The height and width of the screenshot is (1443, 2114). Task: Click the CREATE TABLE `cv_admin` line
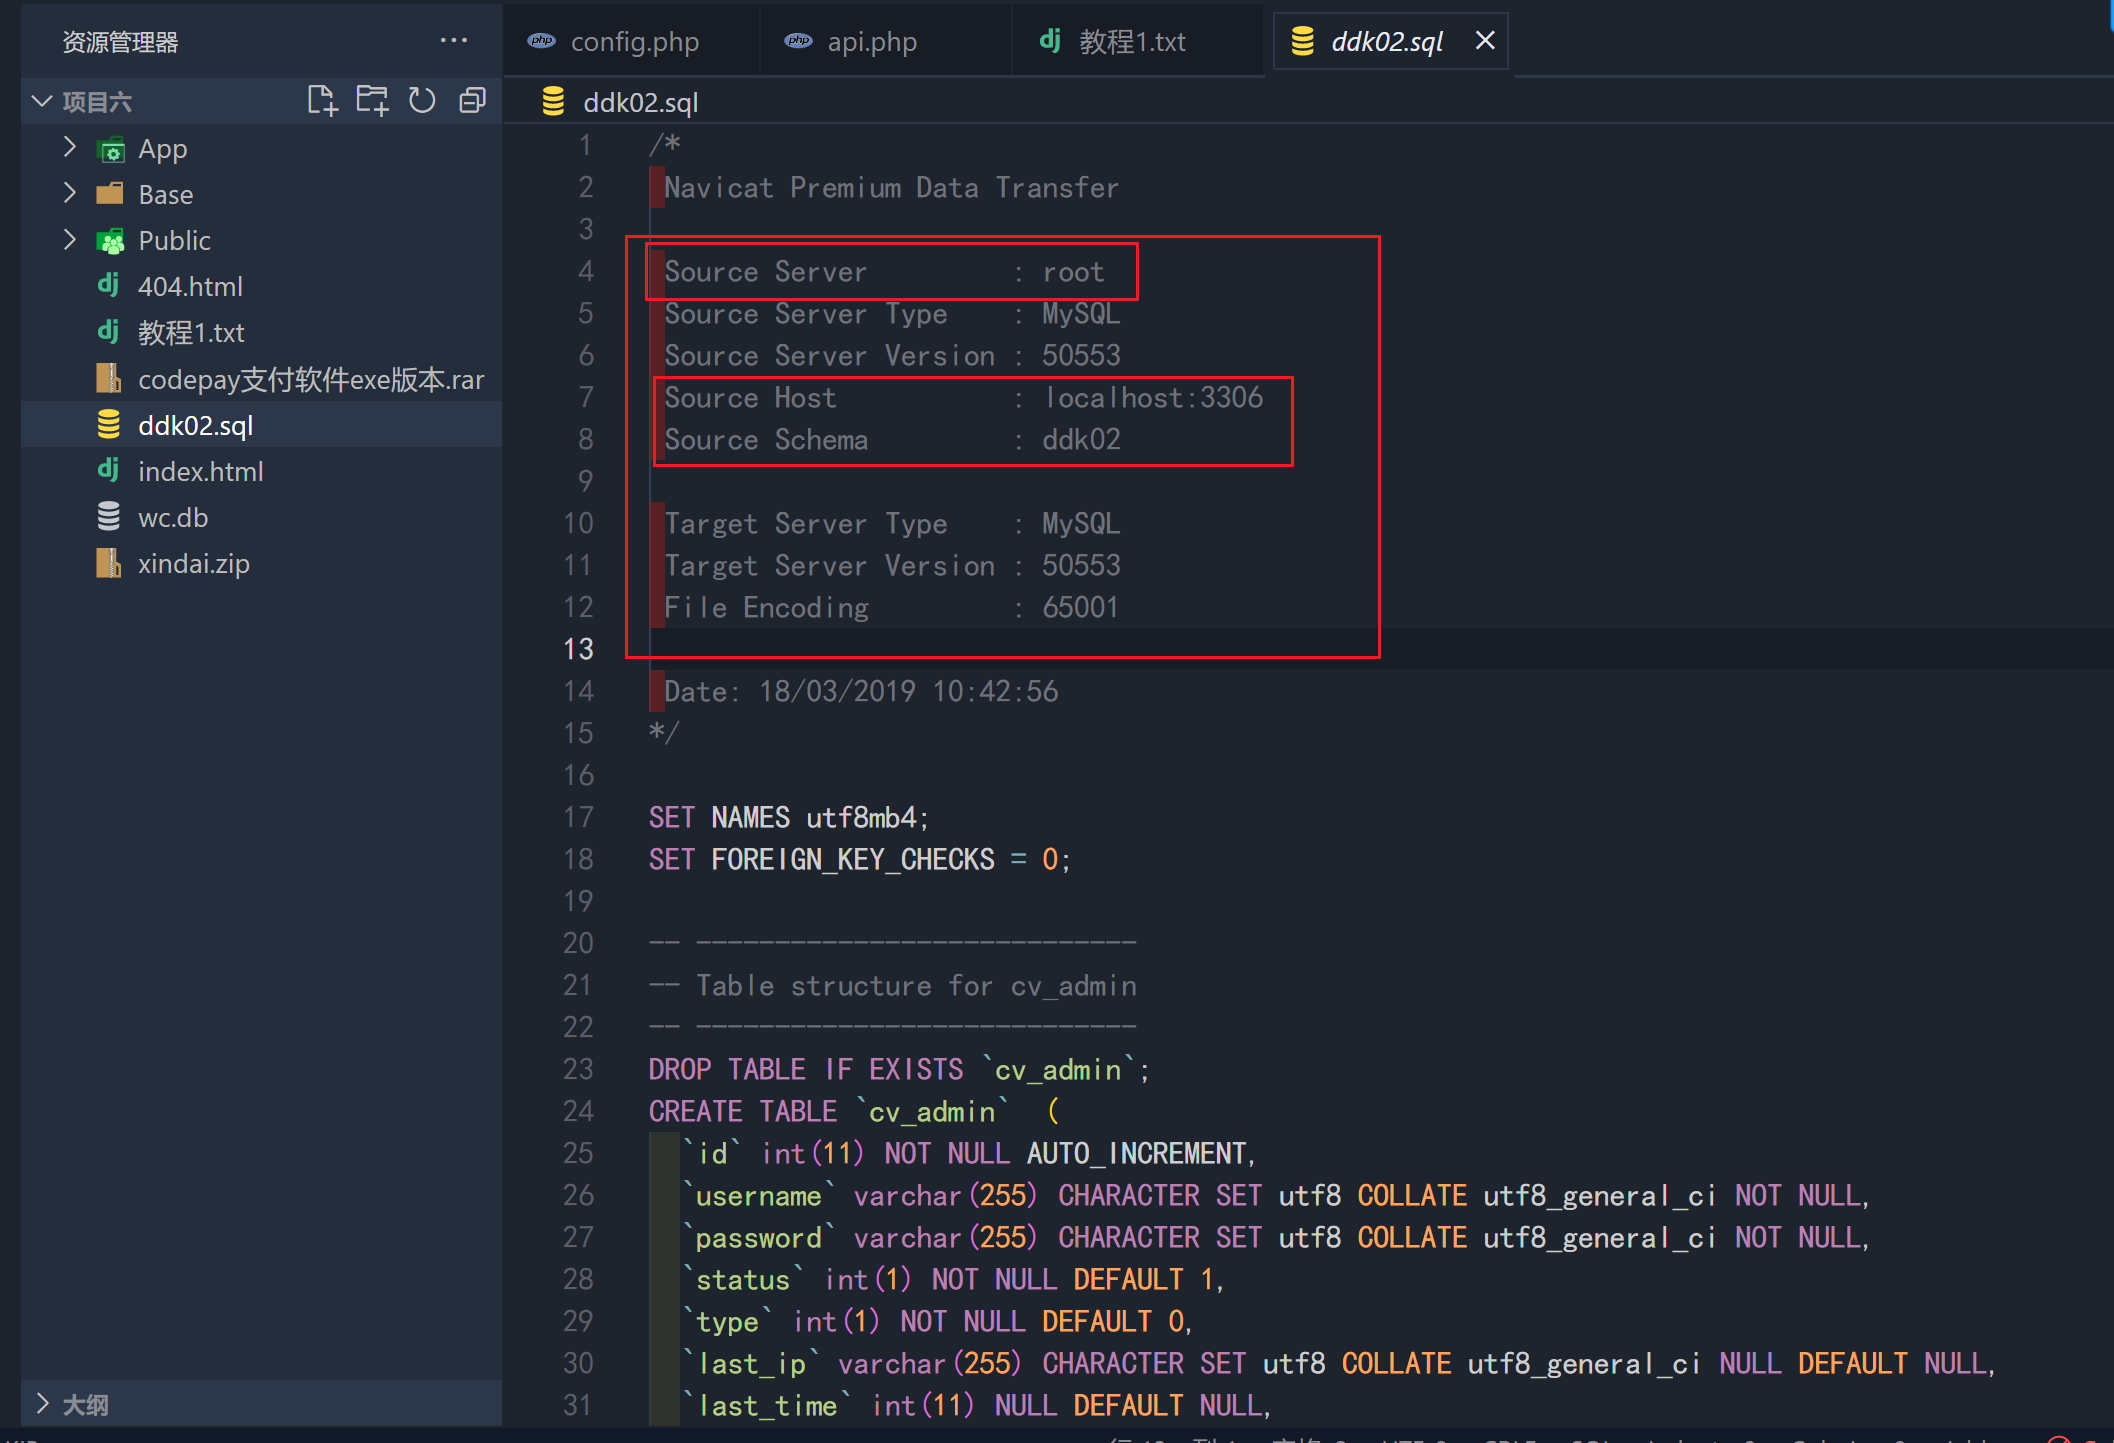click(853, 1112)
